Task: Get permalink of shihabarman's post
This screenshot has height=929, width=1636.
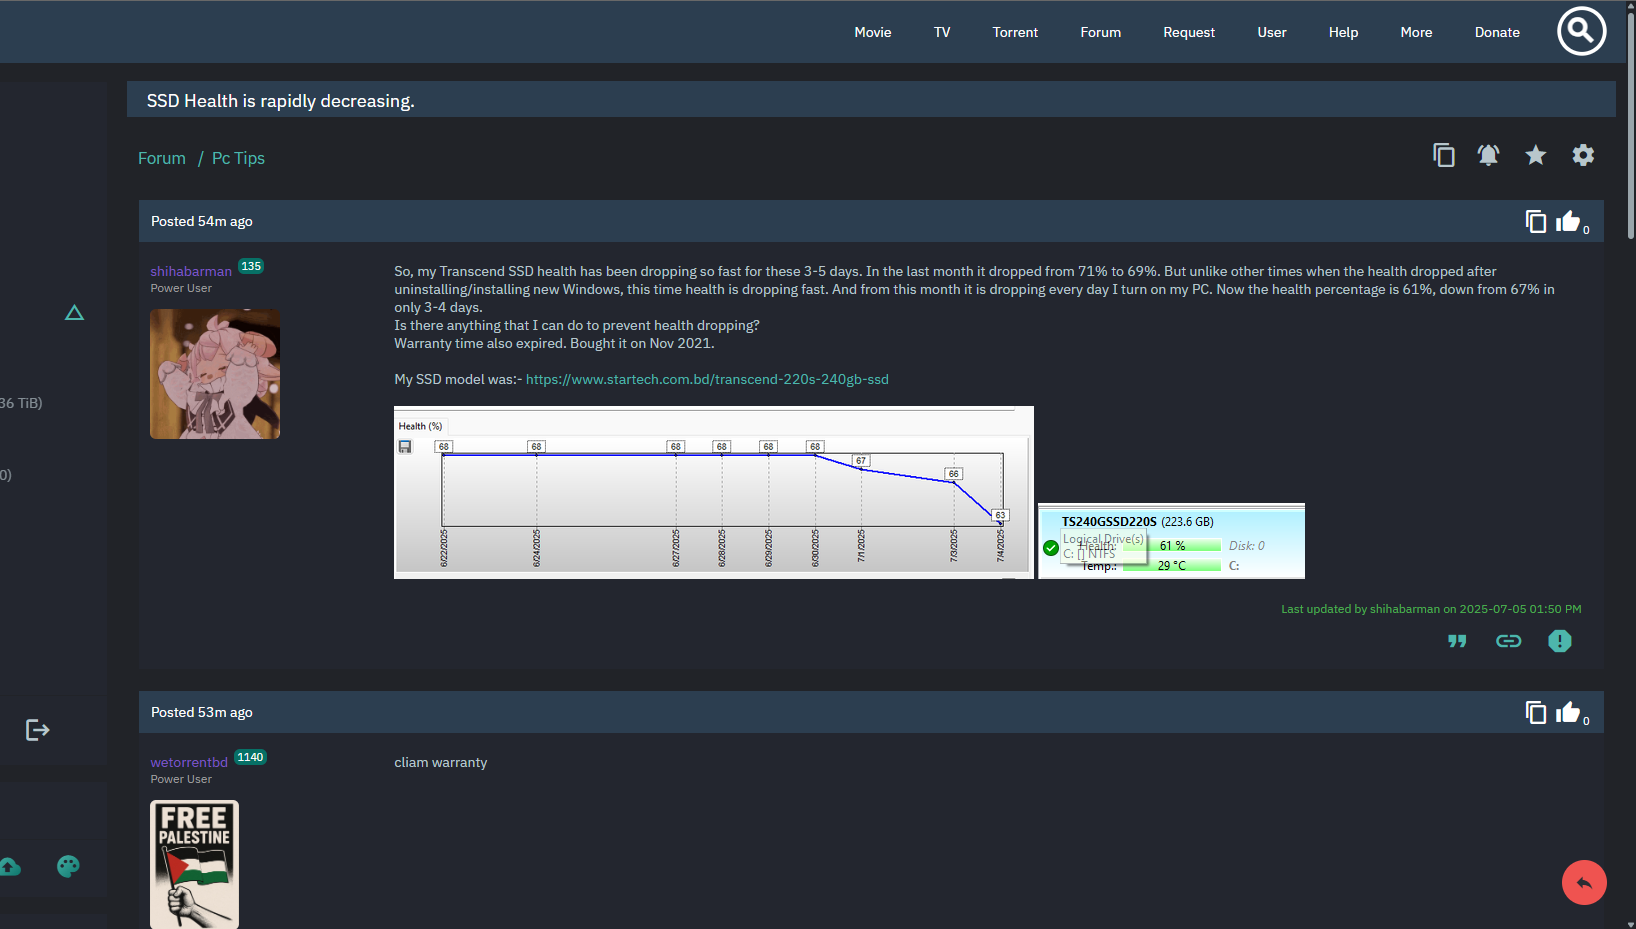Action: (x=1508, y=641)
